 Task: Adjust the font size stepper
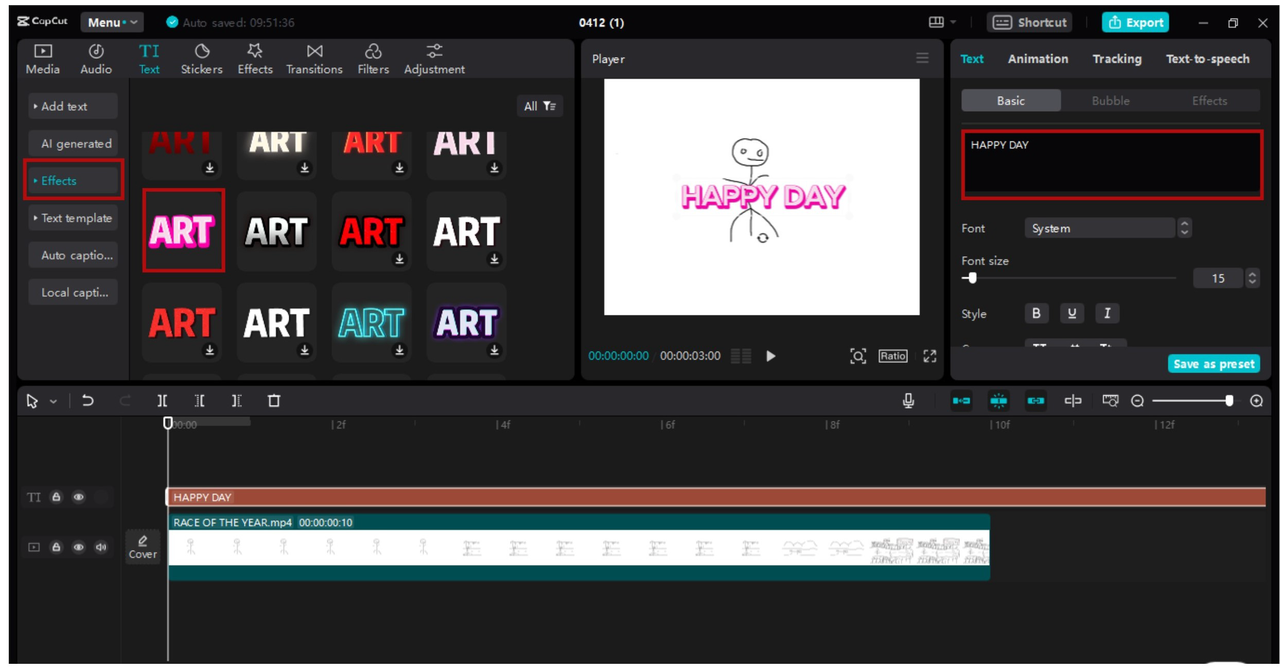point(1253,278)
